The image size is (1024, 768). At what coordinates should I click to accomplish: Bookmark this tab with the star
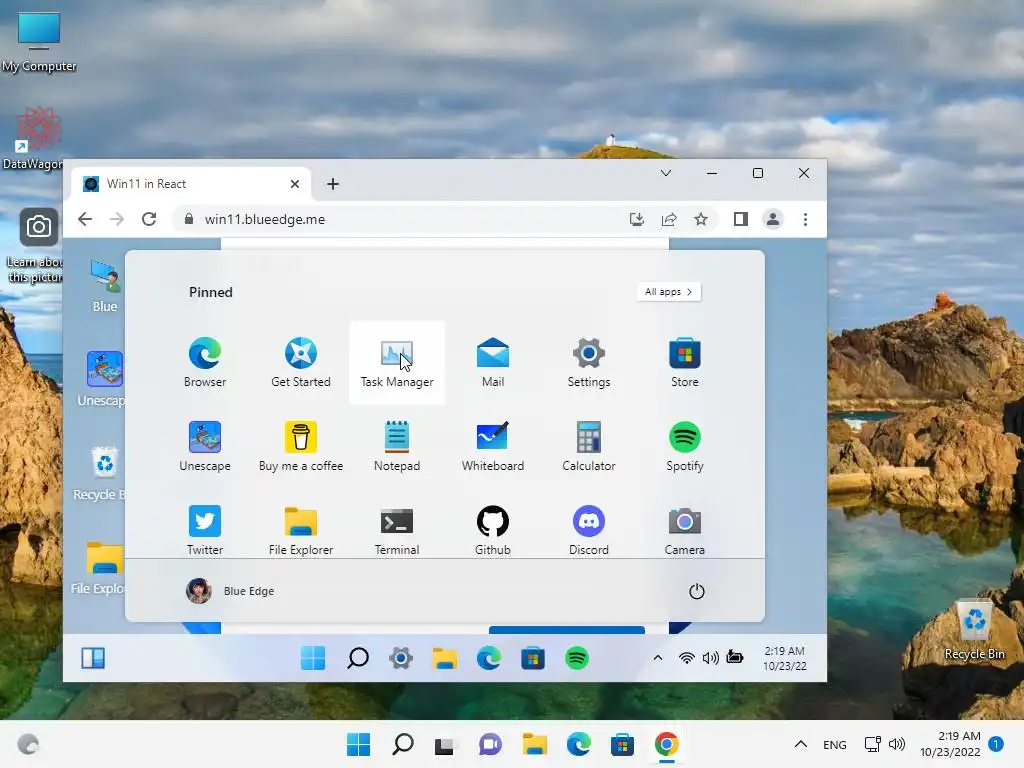(701, 219)
